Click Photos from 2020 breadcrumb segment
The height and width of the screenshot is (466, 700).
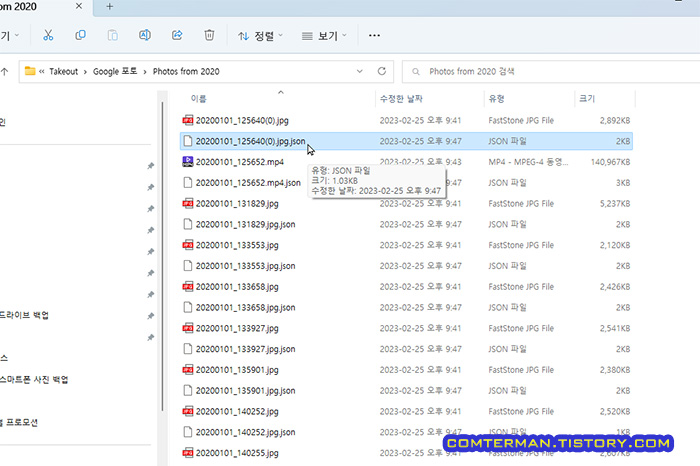pyautogui.click(x=186, y=71)
